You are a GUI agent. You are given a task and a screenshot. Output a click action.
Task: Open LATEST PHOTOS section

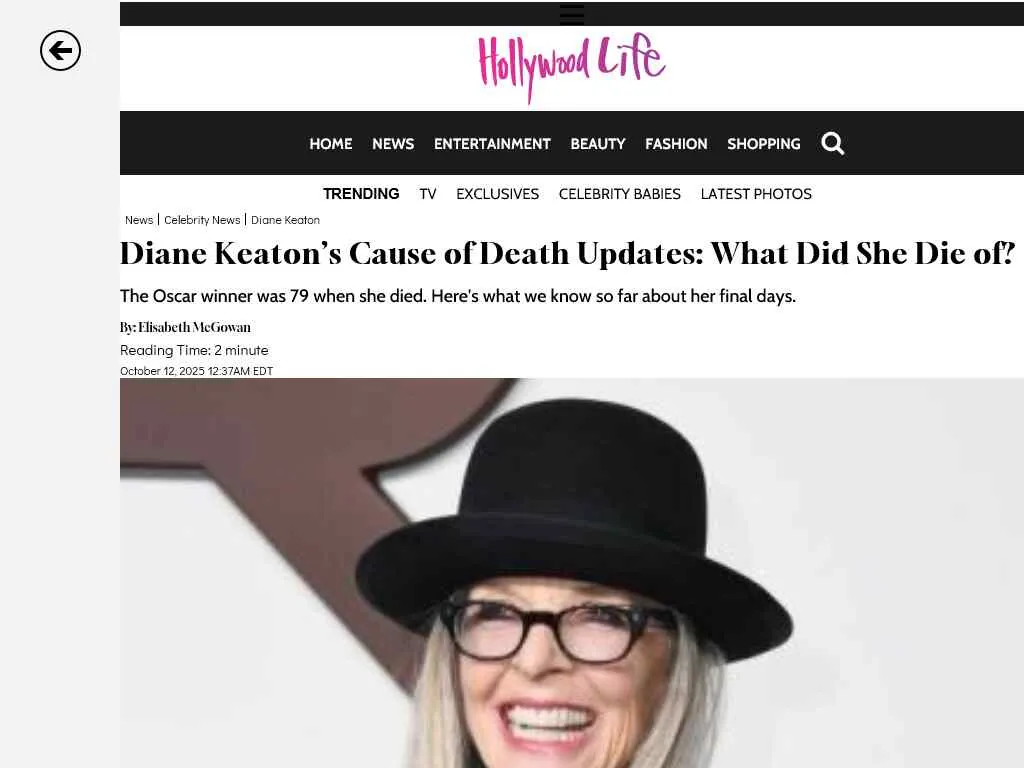click(756, 194)
